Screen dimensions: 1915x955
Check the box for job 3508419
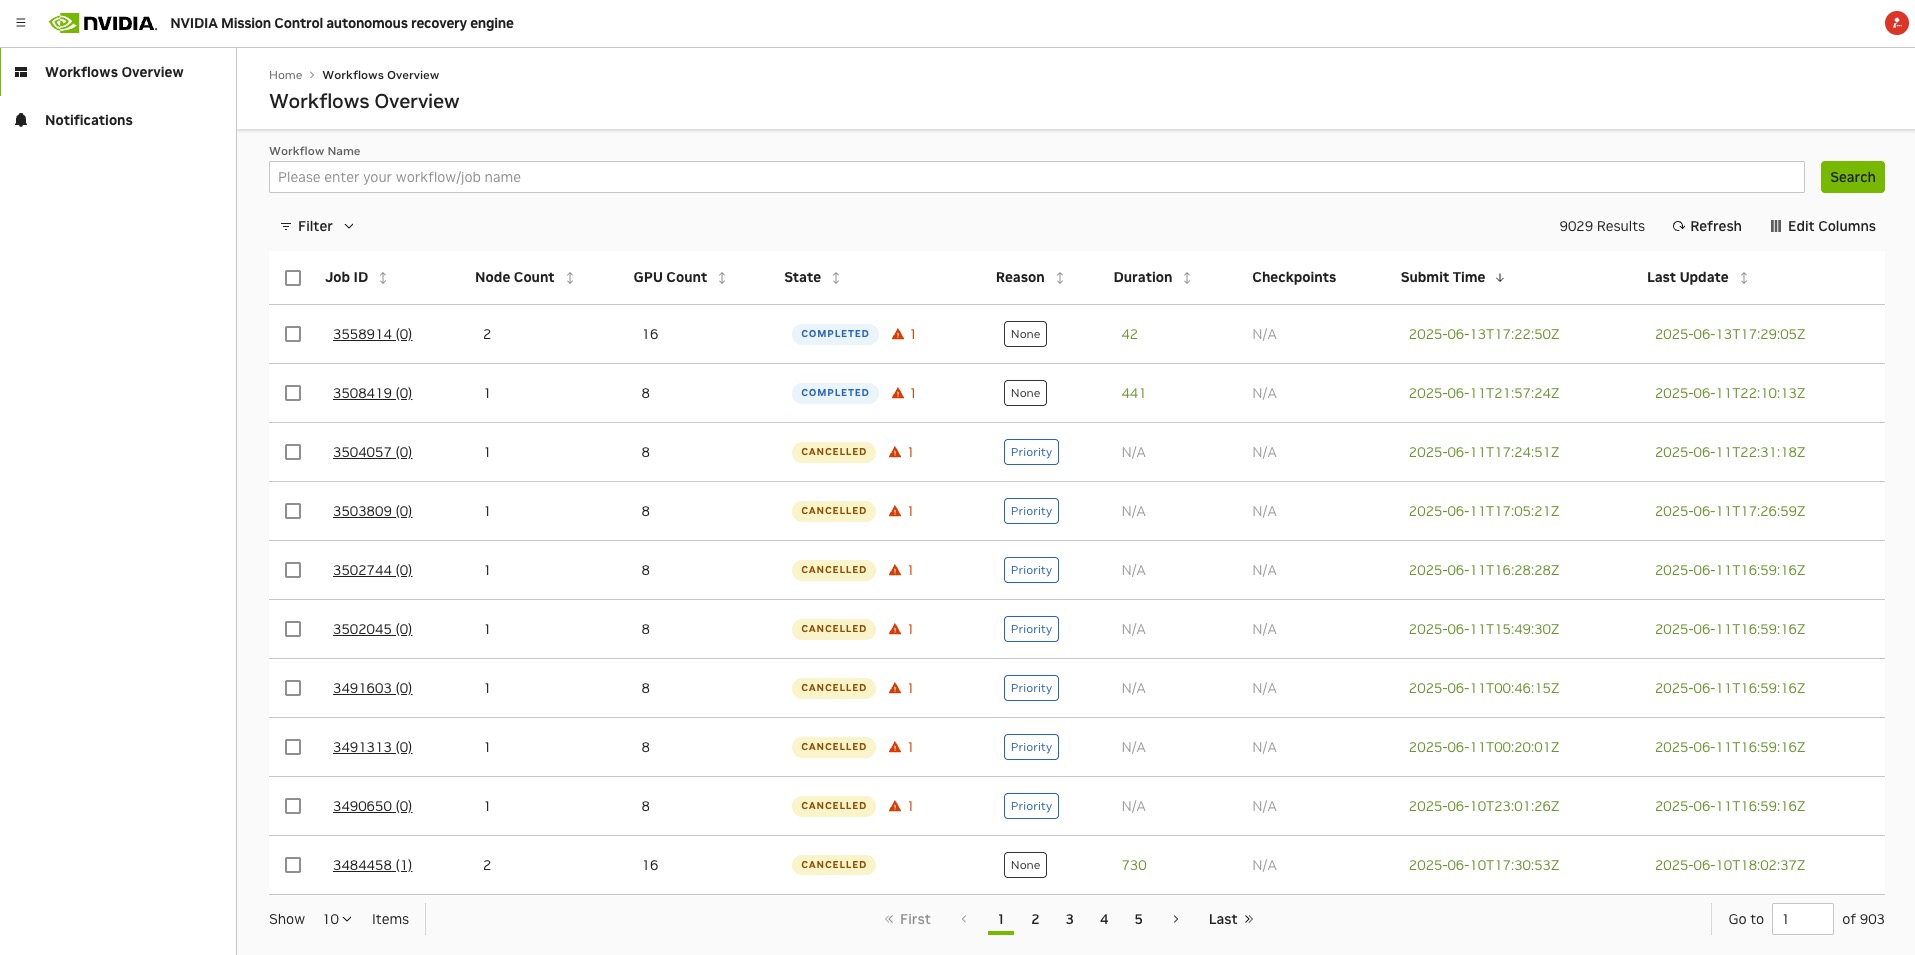click(x=293, y=393)
